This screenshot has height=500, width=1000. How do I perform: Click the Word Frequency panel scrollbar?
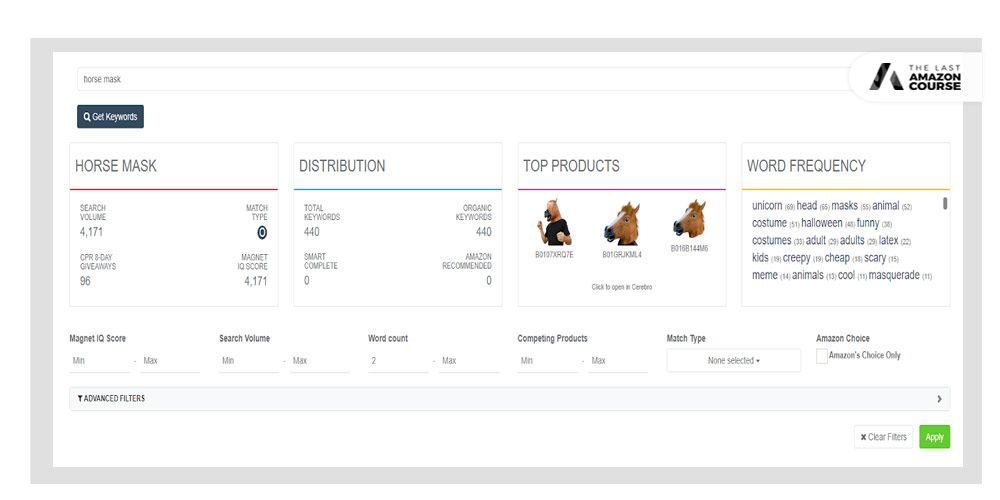click(945, 204)
